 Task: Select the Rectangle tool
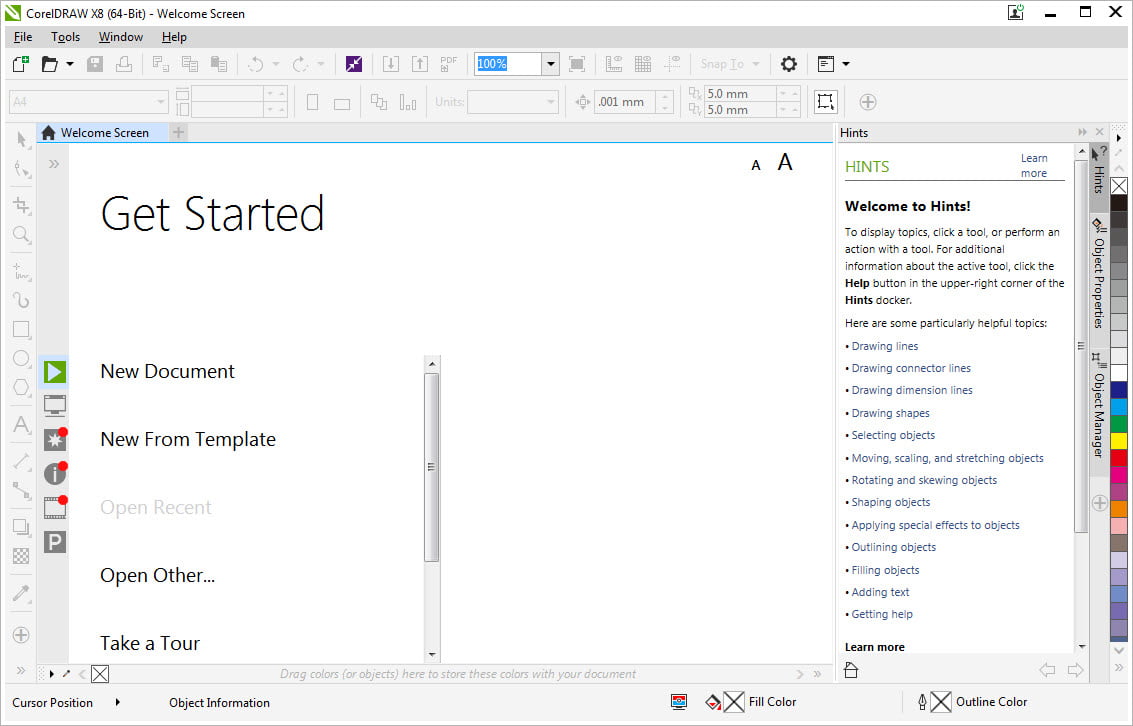click(x=22, y=329)
